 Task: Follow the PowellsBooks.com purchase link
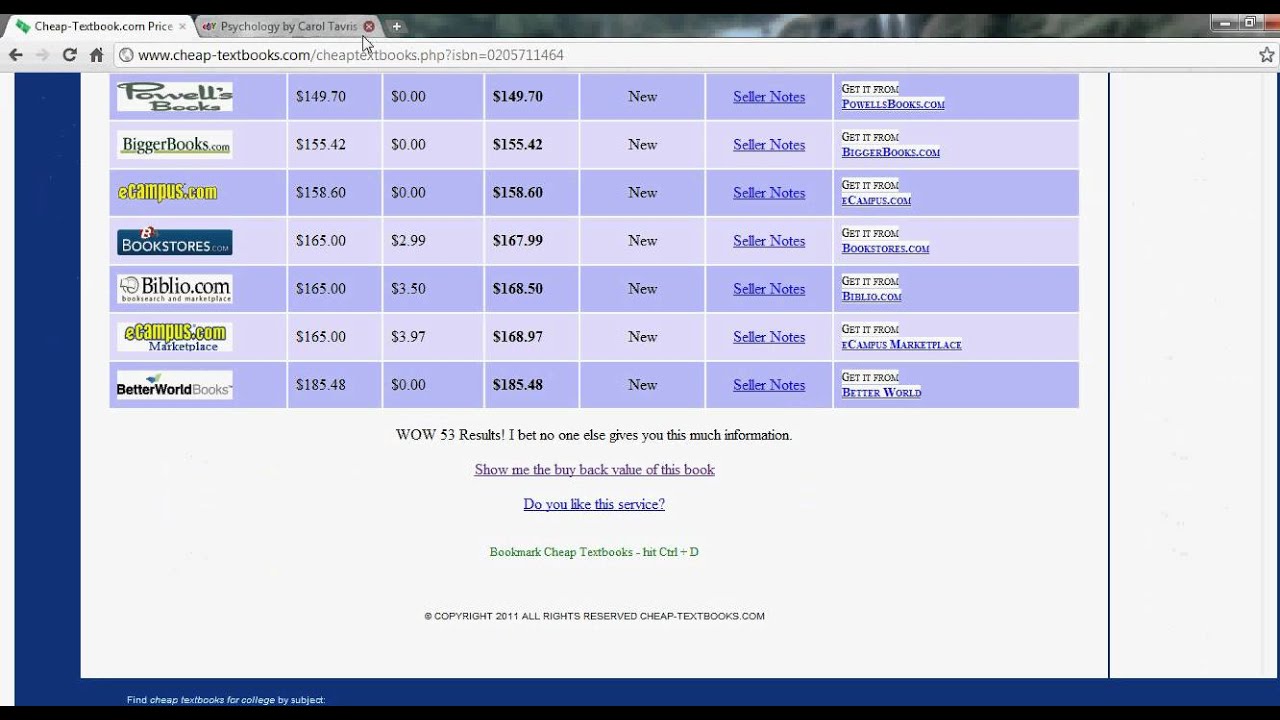[x=893, y=104]
